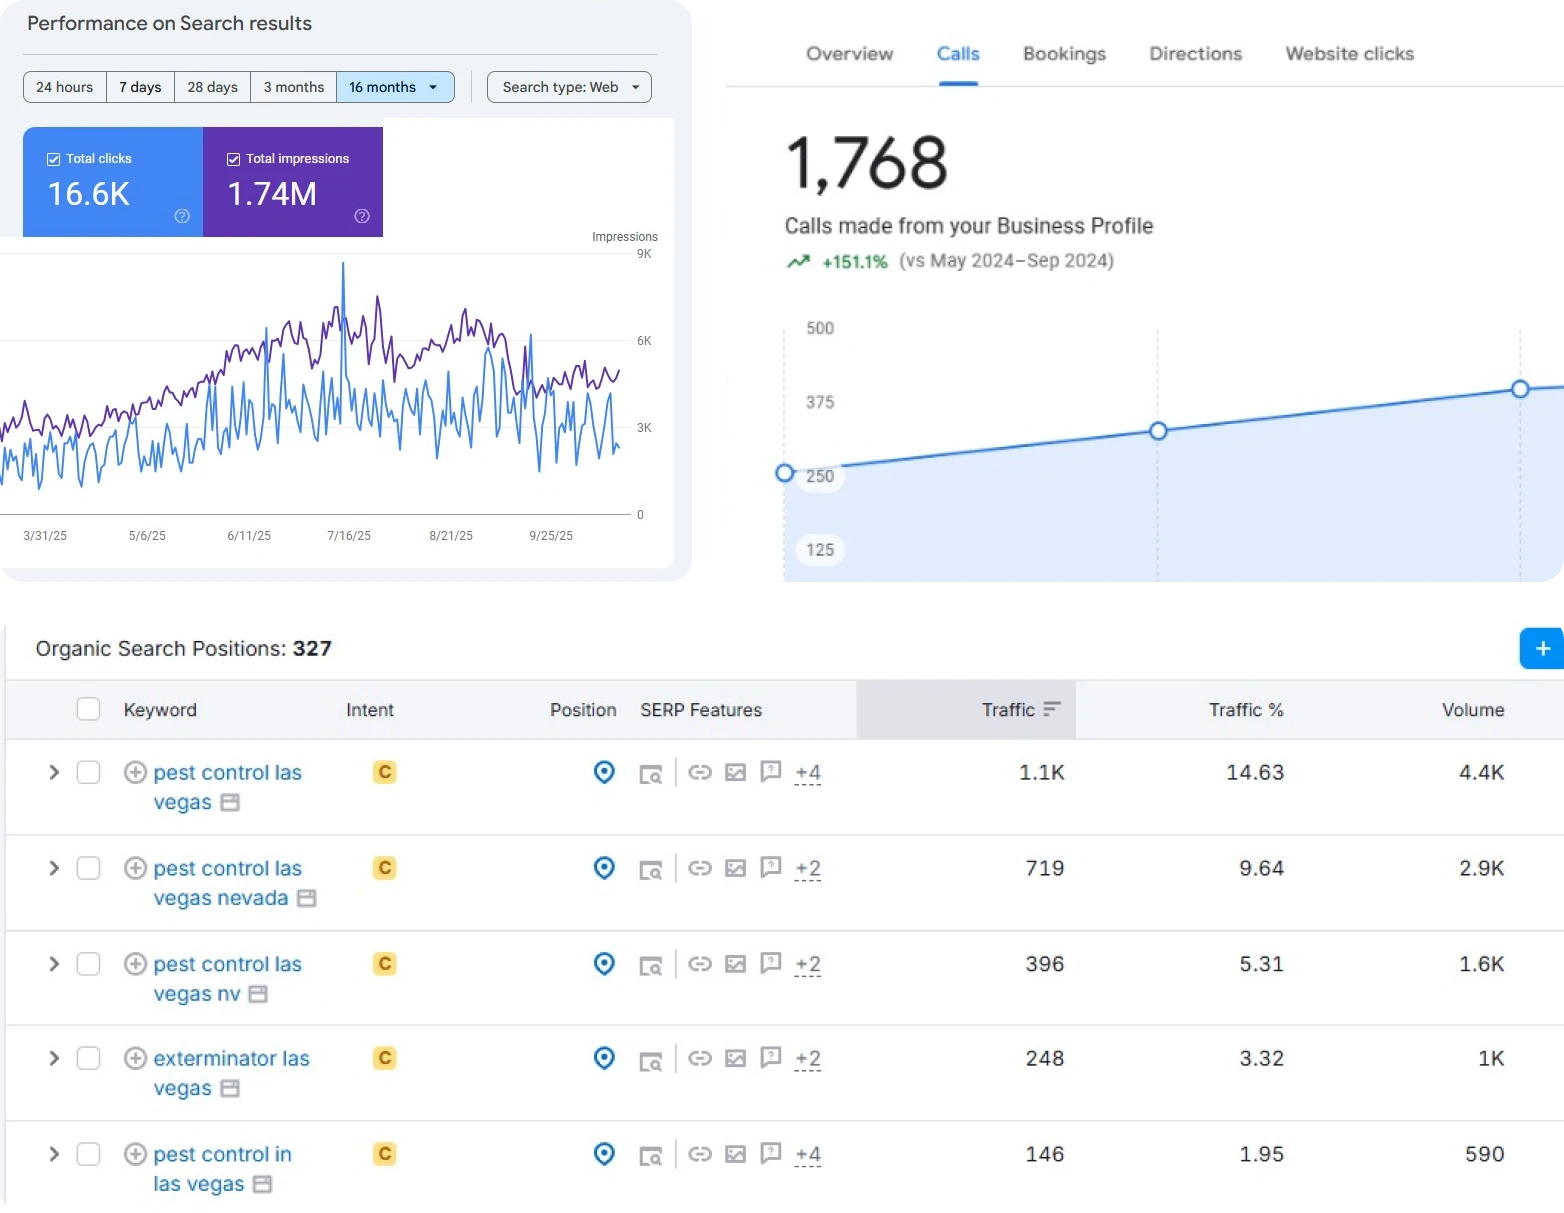Select the 7 days range

pyautogui.click(x=140, y=87)
